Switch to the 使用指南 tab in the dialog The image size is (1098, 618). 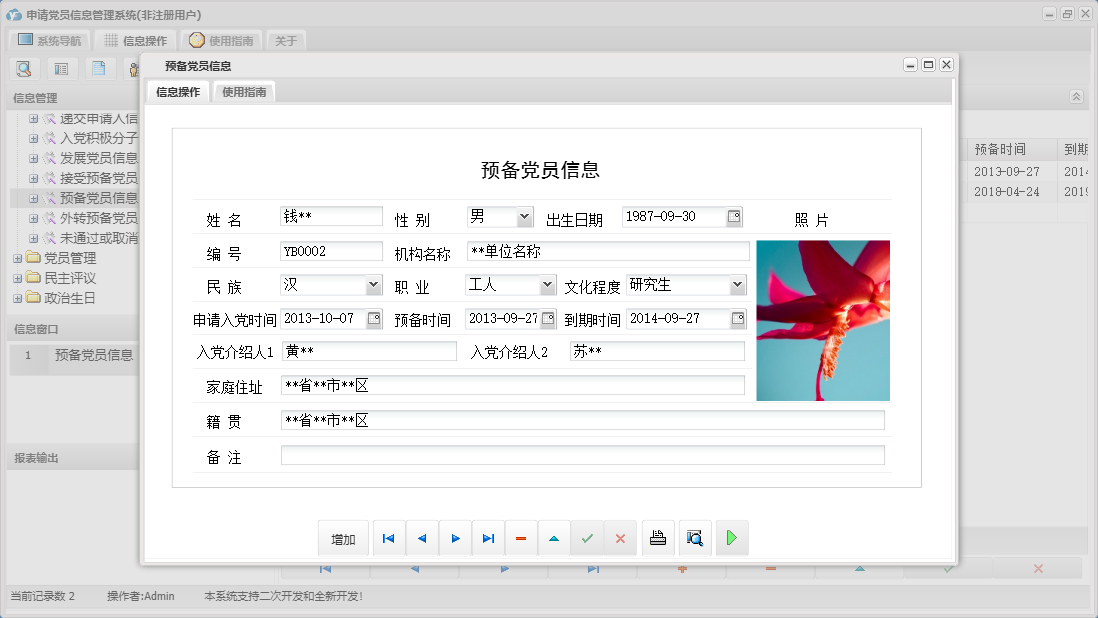tap(242, 90)
